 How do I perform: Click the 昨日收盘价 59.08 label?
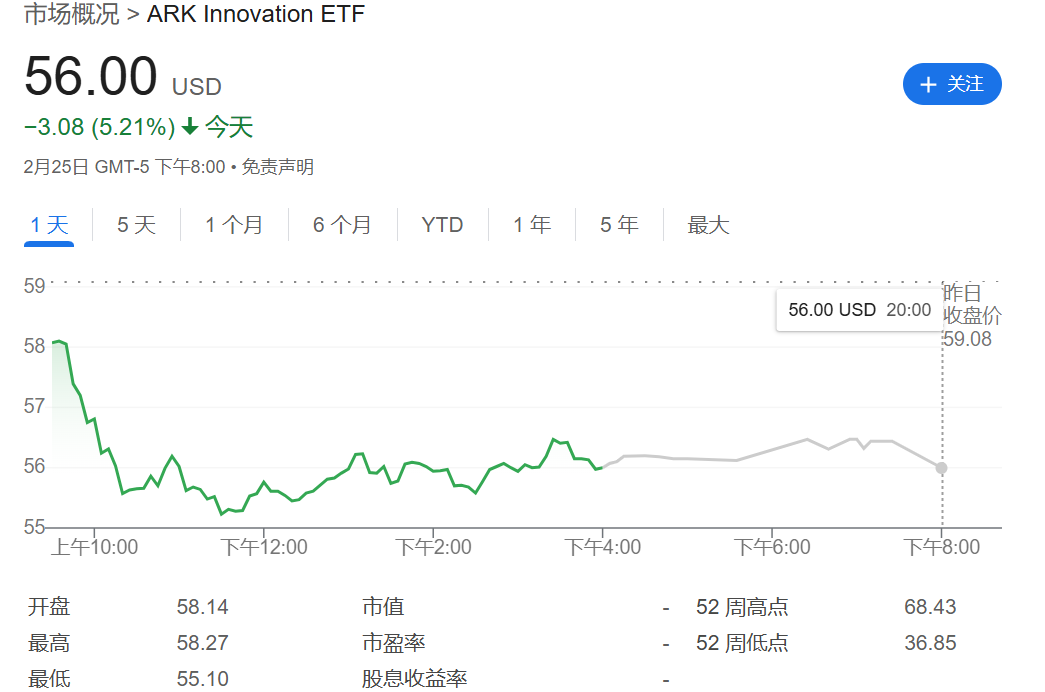[972, 315]
